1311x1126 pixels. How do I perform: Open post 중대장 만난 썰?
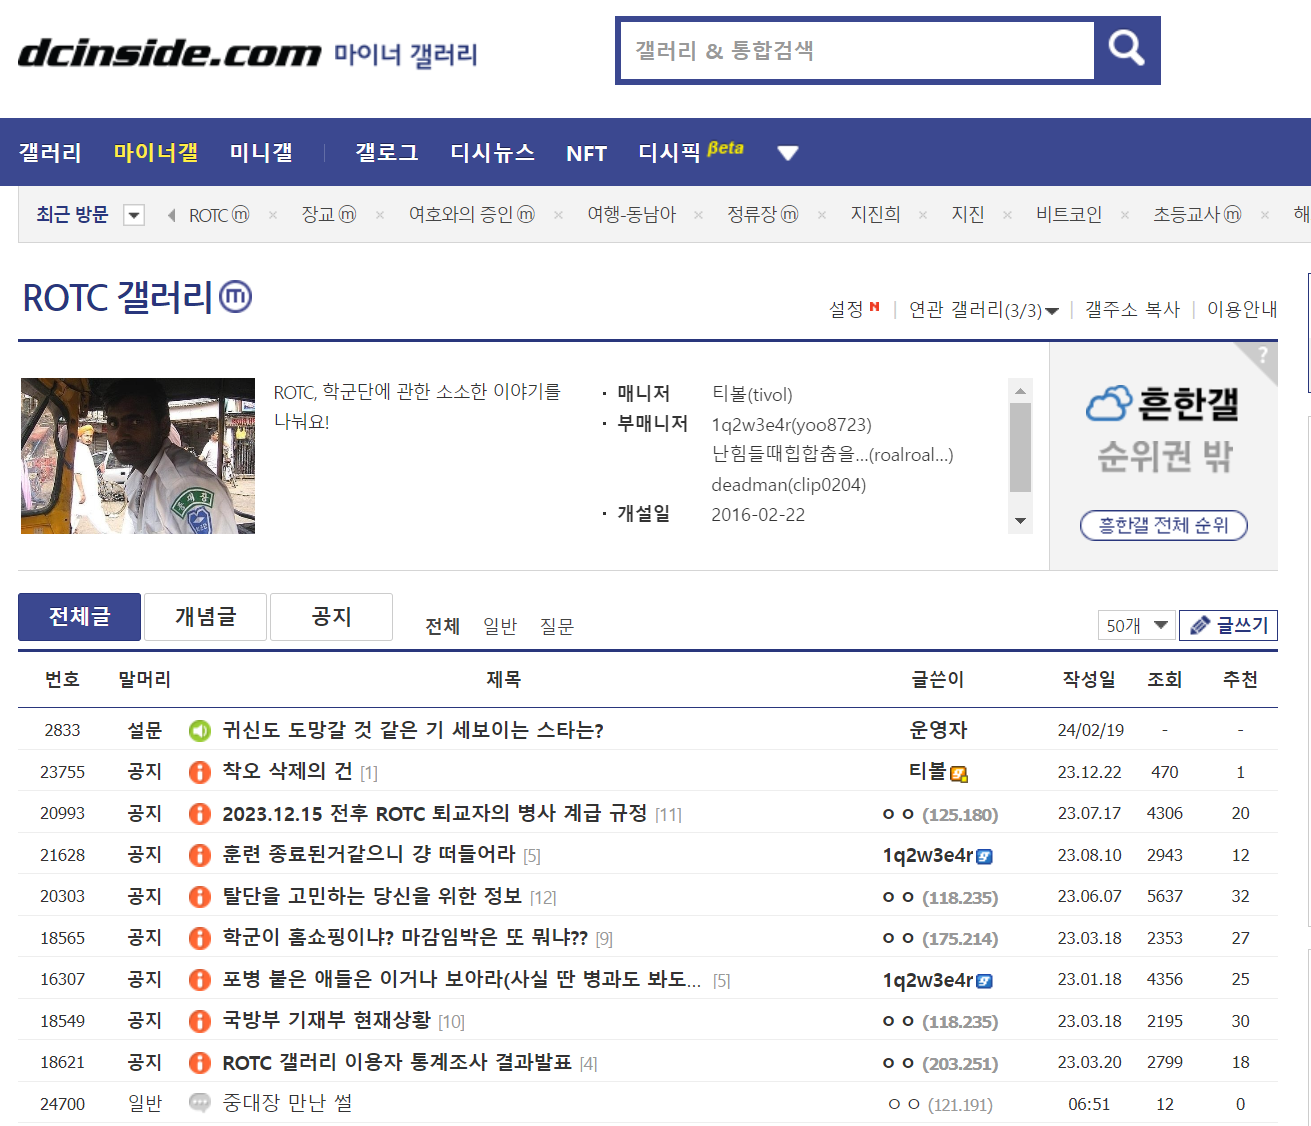point(287,1103)
